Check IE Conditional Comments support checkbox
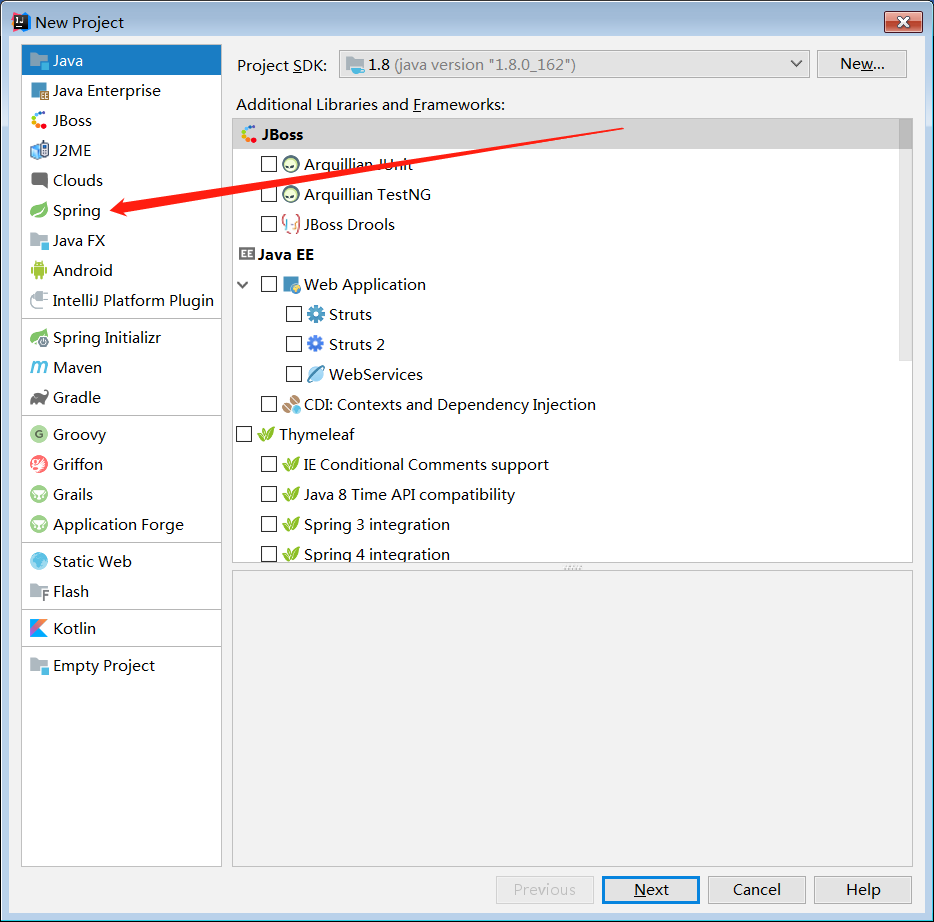934x922 pixels. [269, 464]
